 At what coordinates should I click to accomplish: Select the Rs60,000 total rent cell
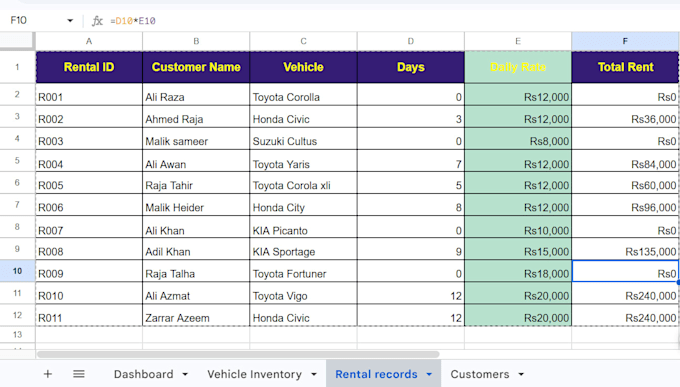pos(625,183)
